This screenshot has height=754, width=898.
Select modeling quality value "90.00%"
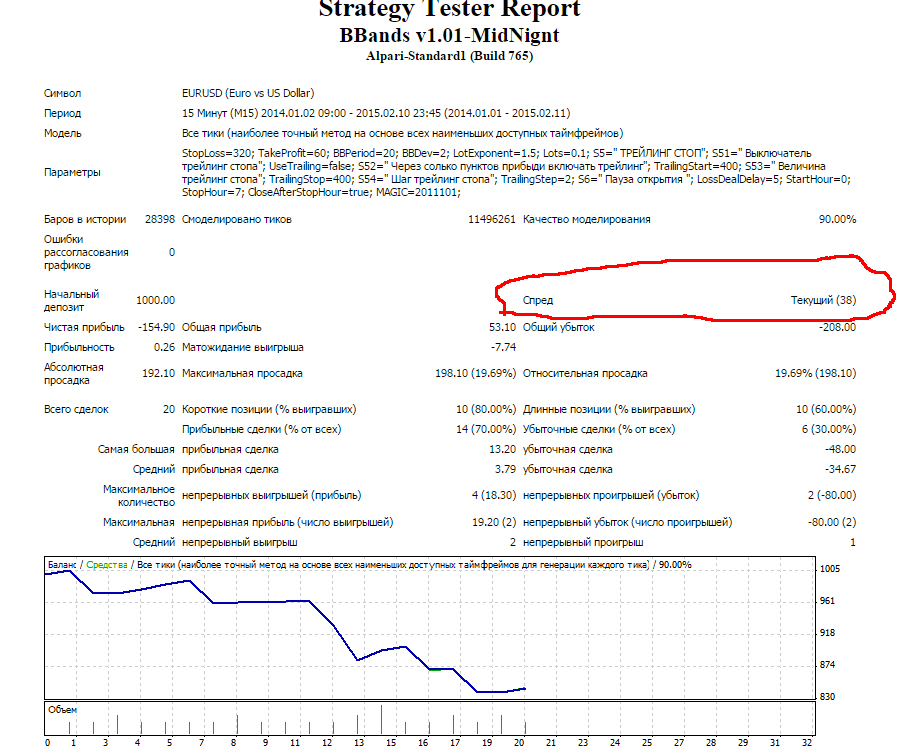pos(837,219)
